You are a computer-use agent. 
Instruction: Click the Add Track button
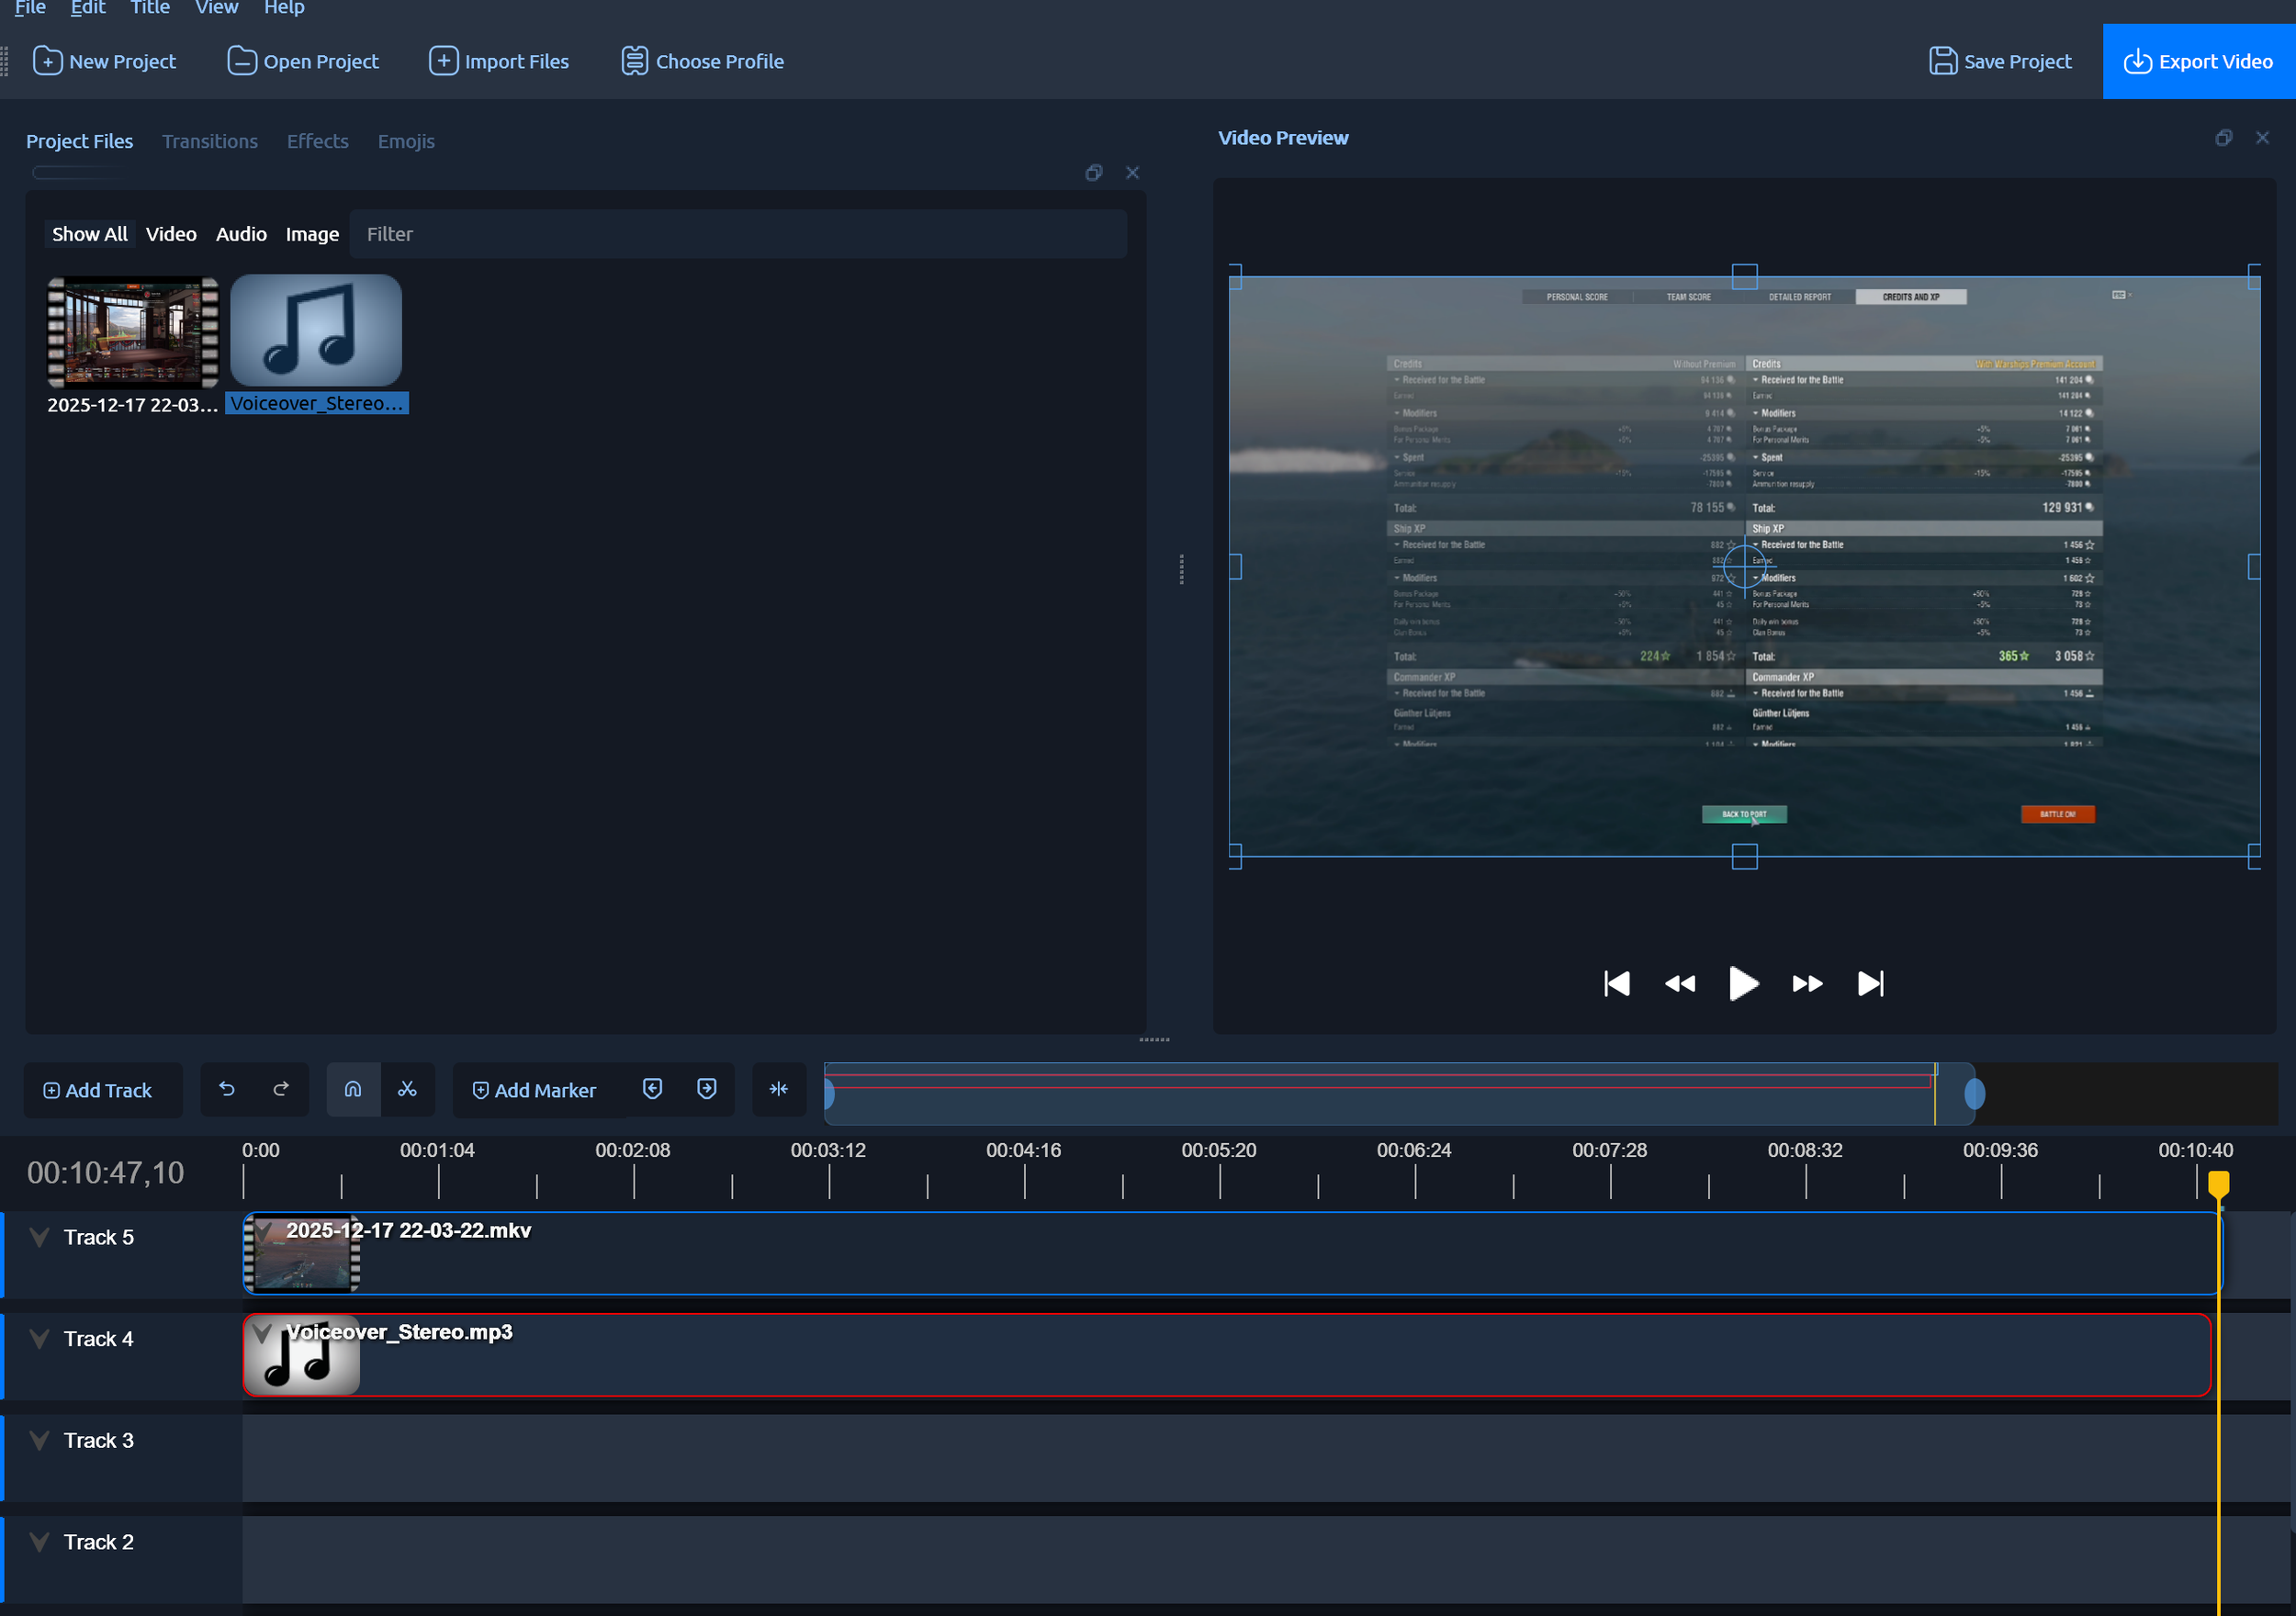tap(99, 1090)
